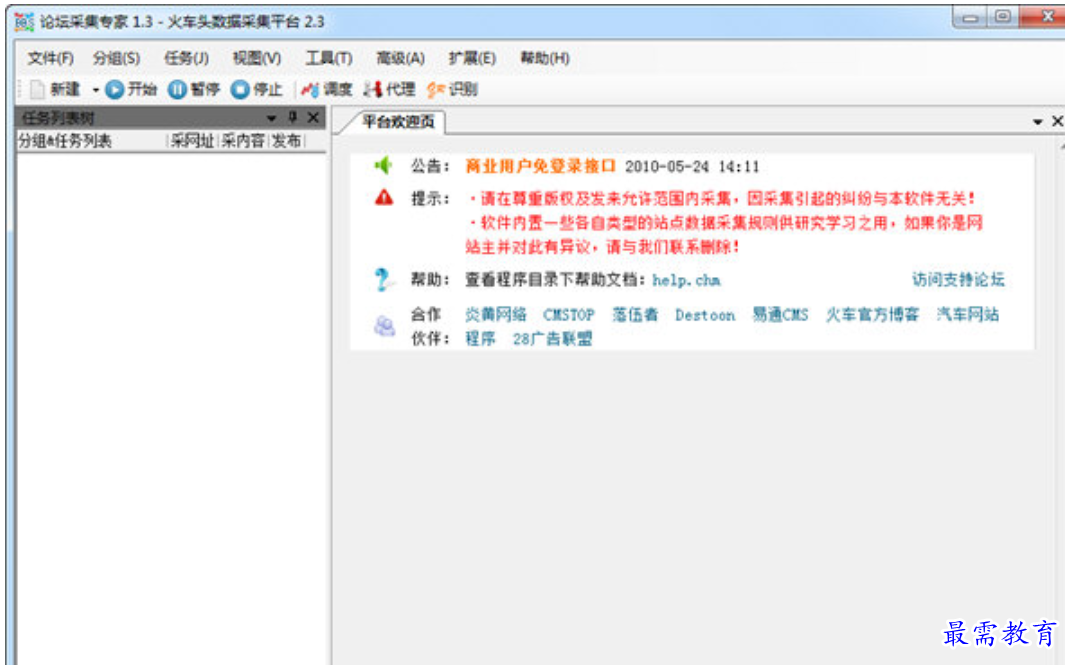Open the 文件(F) menu
The image size is (1065, 665).
coord(50,58)
